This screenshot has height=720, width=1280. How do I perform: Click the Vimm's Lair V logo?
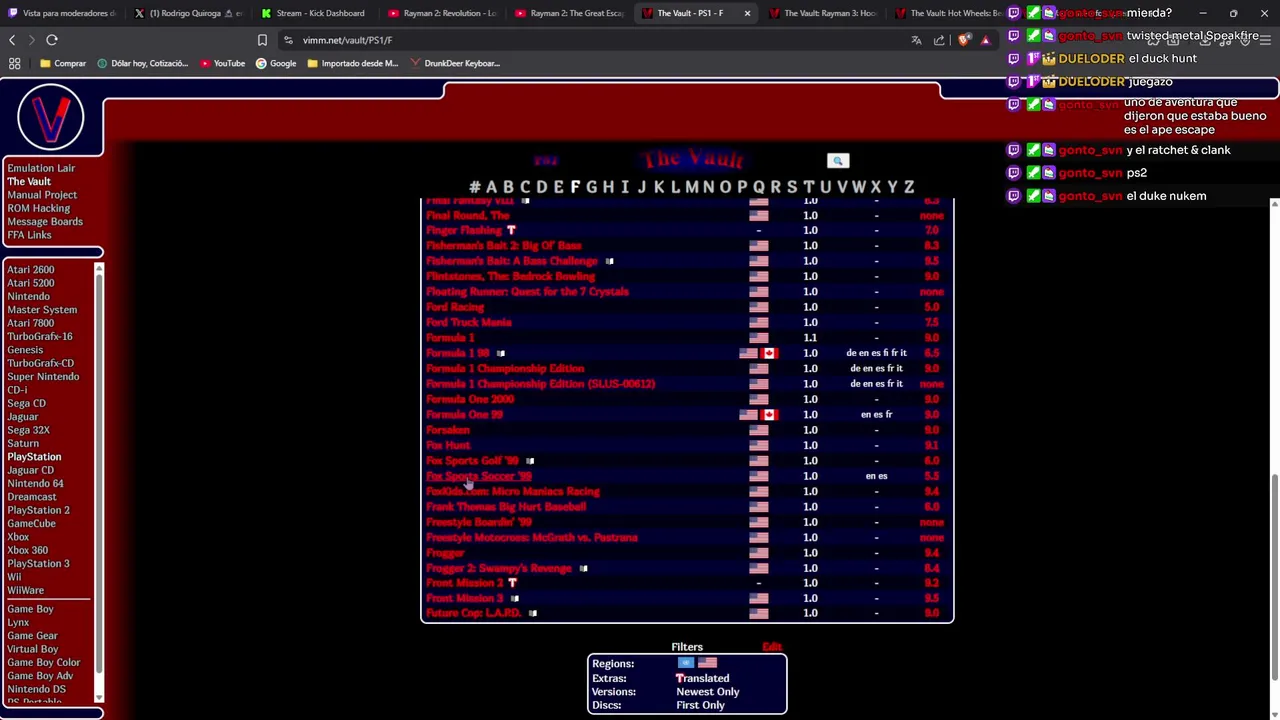[50, 118]
